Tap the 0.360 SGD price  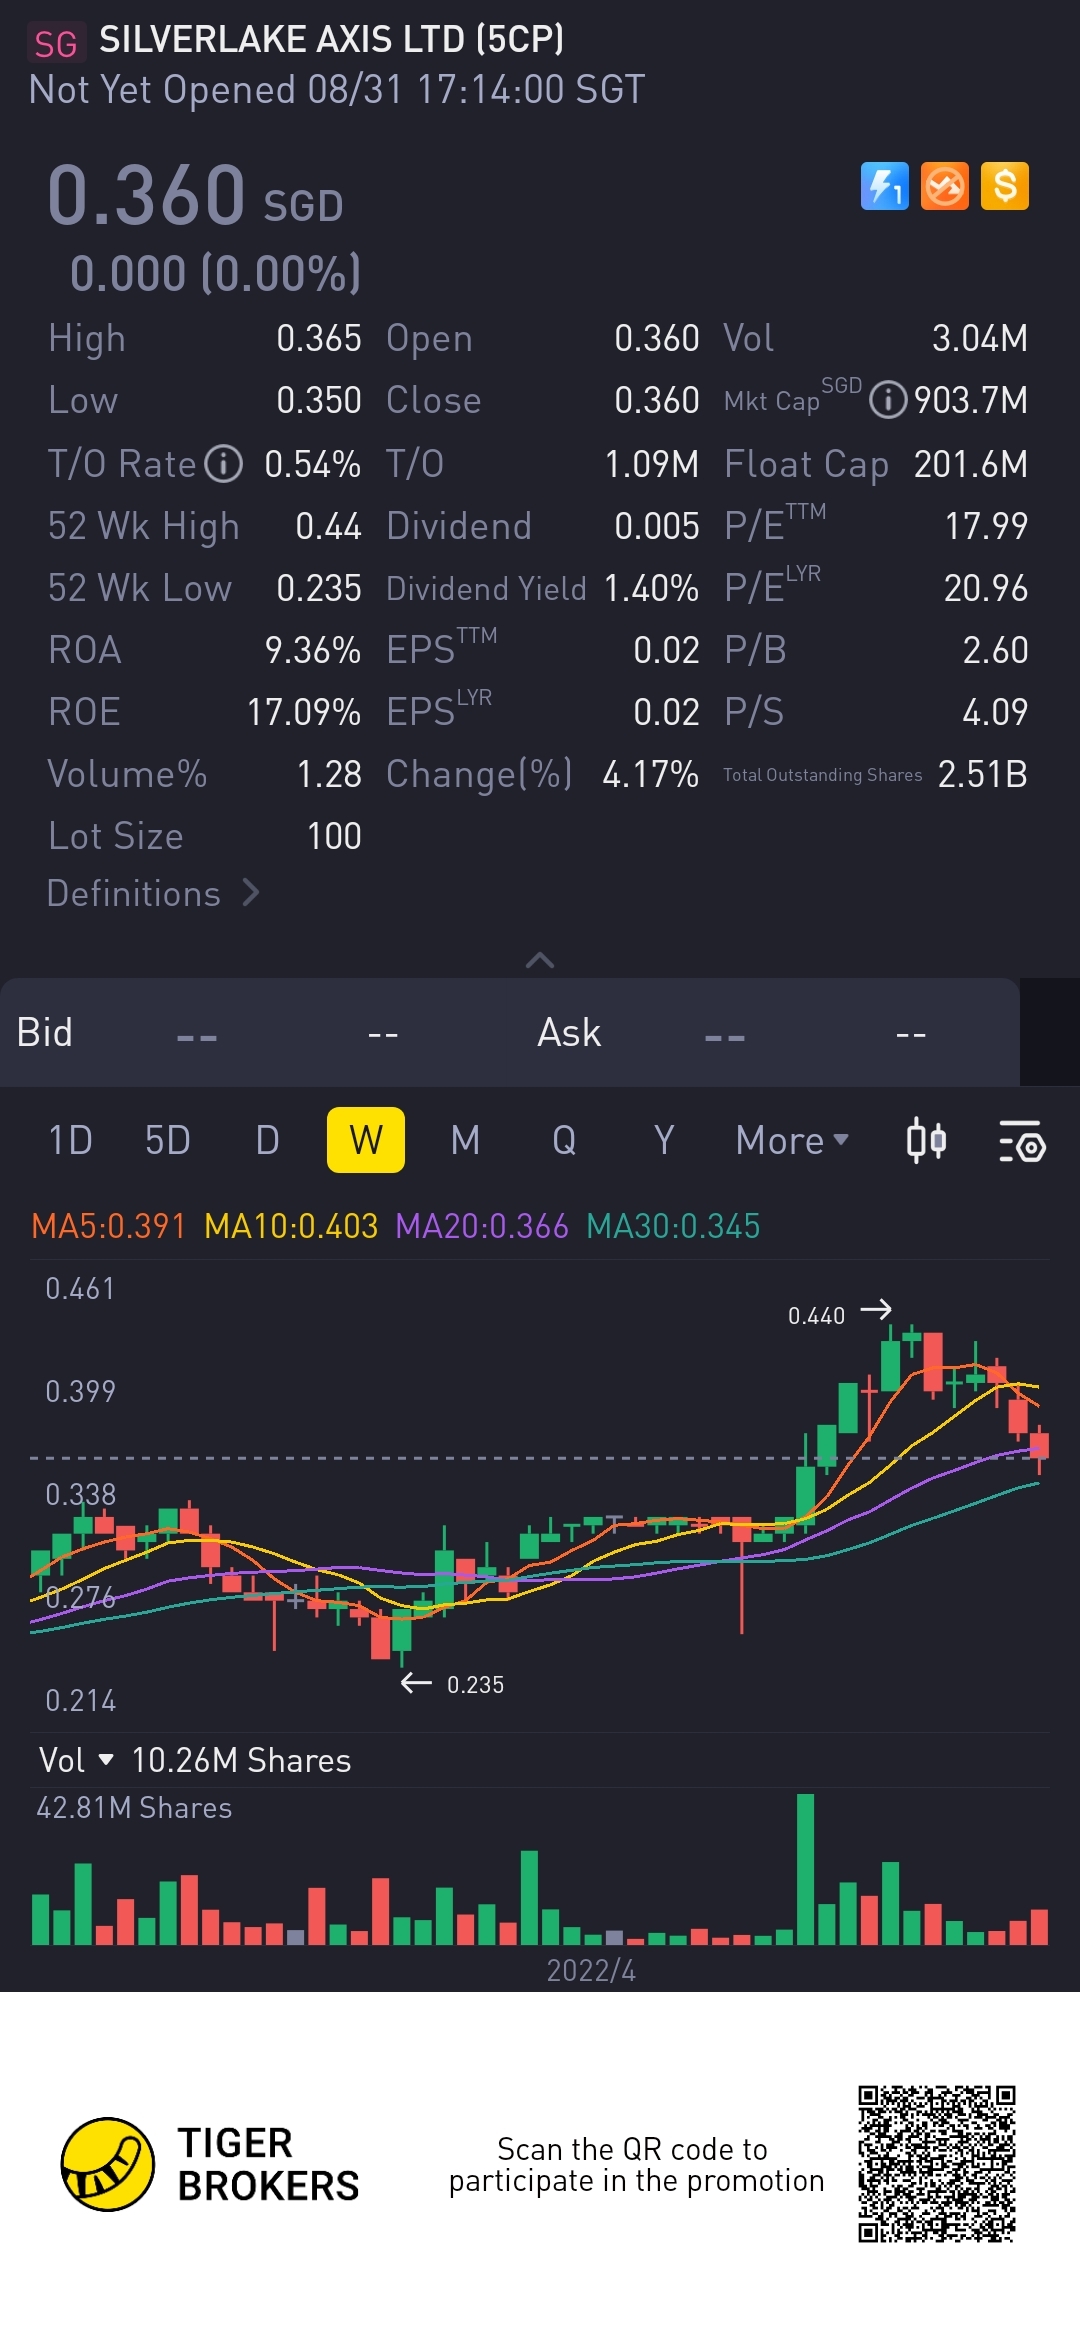196,195
